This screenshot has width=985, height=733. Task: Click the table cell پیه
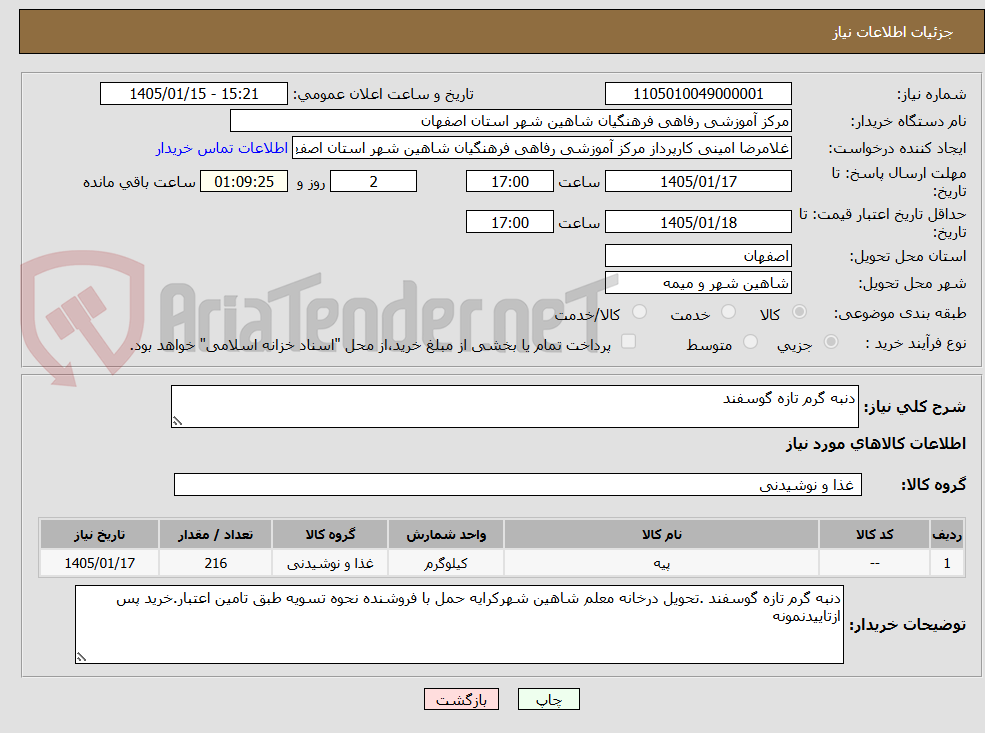(661, 563)
